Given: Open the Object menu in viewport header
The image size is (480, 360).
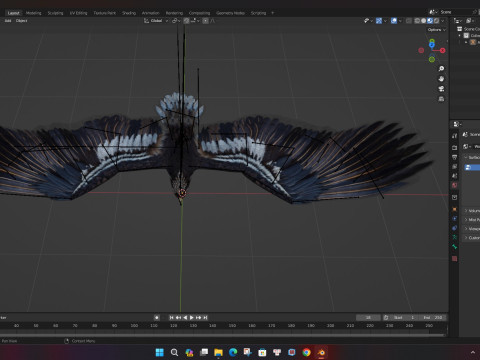Looking at the screenshot, I should coord(22,21).
